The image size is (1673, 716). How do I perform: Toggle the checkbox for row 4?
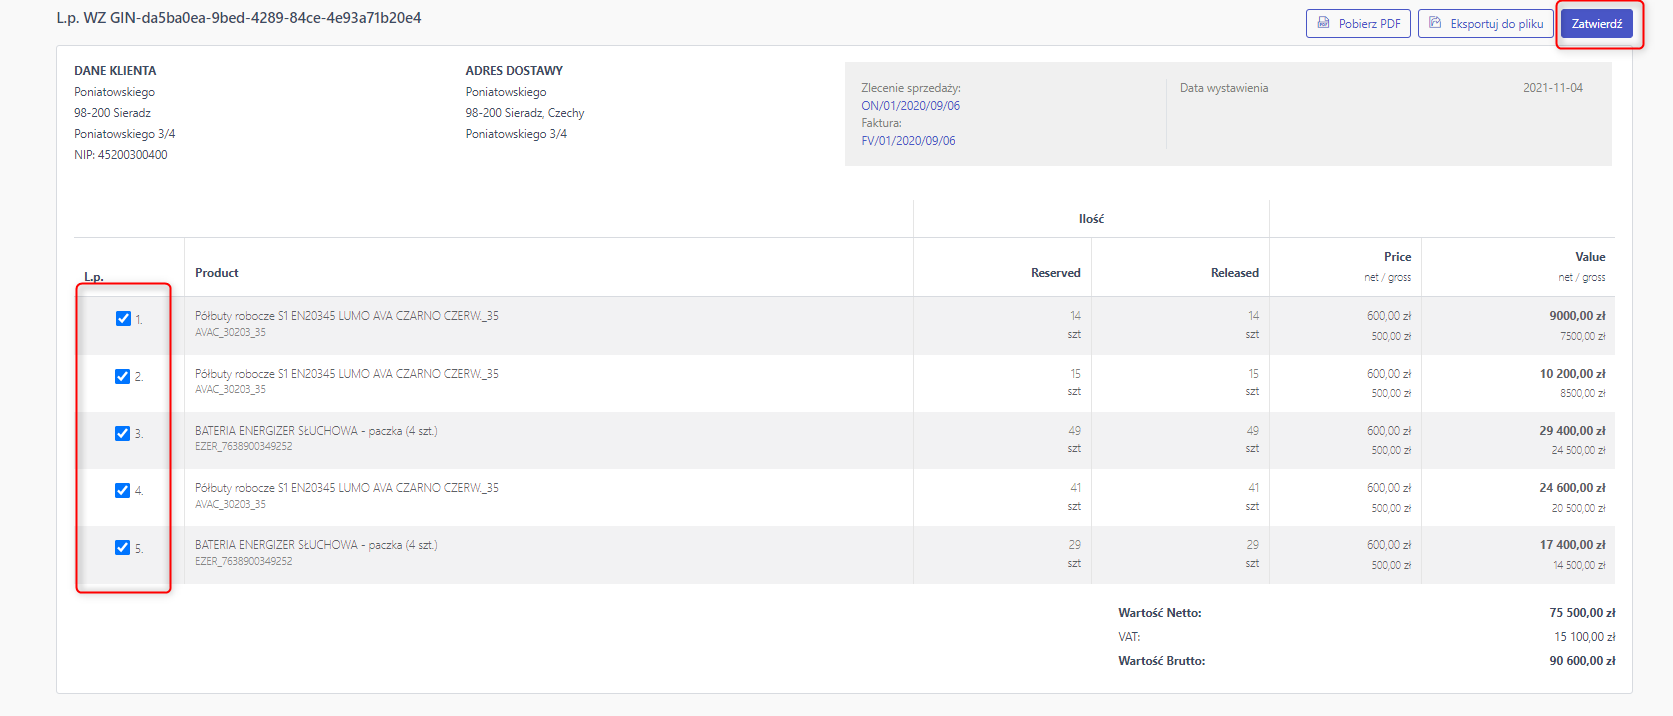[x=123, y=490]
